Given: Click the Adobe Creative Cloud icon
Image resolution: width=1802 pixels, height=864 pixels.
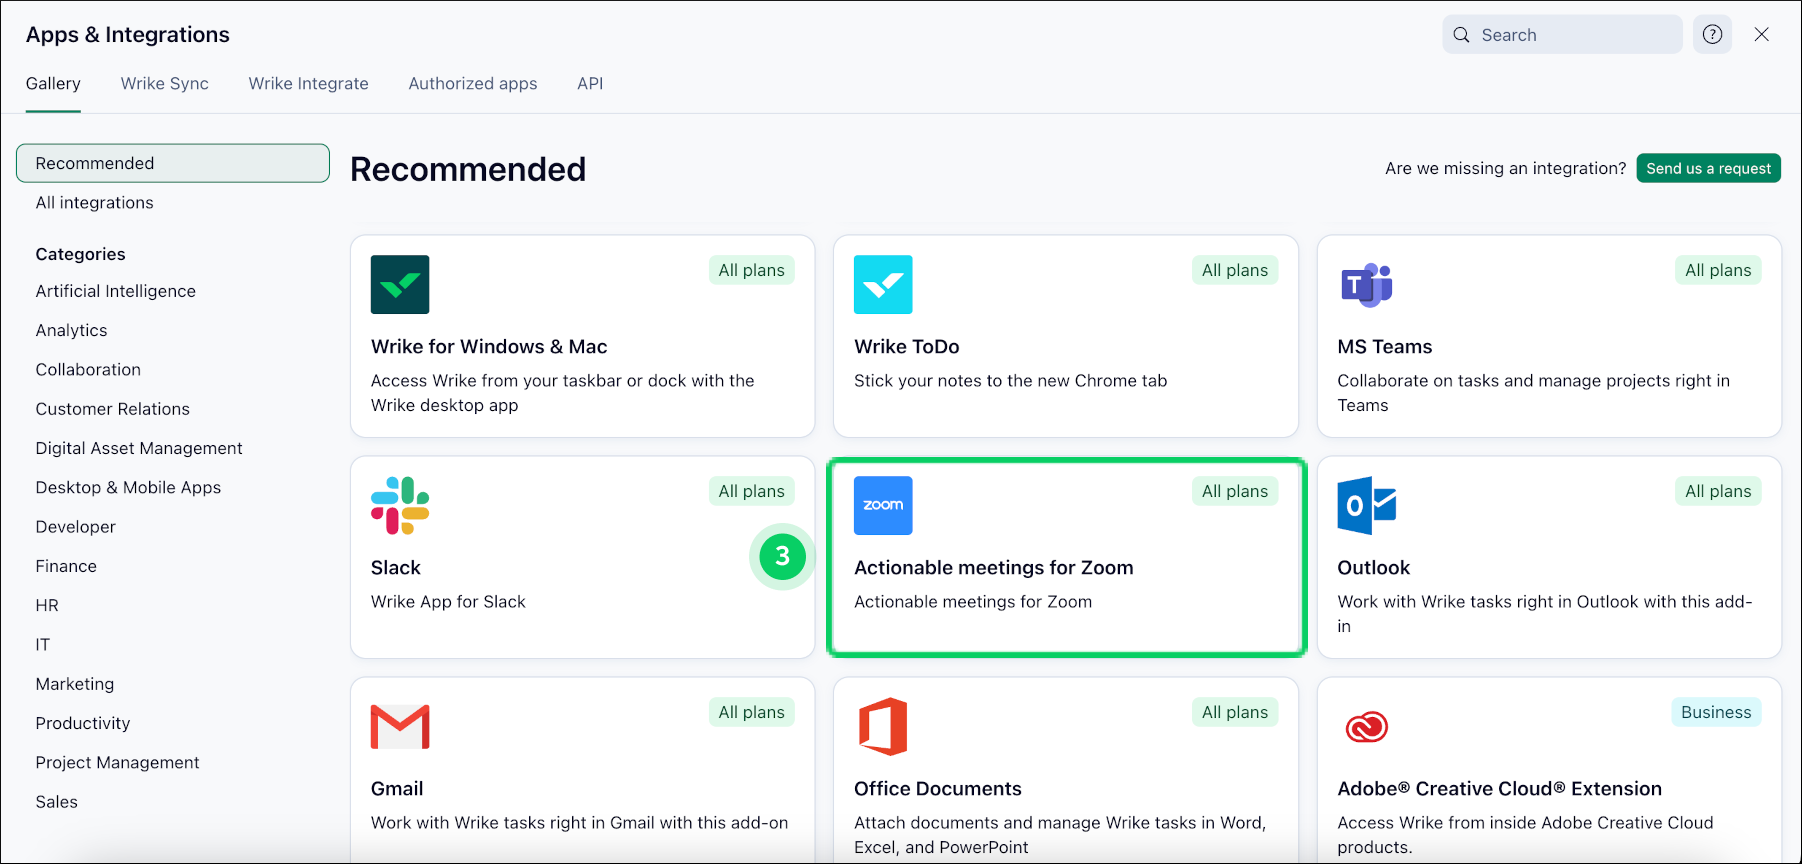Looking at the screenshot, I should click(x=1366, y=727).
